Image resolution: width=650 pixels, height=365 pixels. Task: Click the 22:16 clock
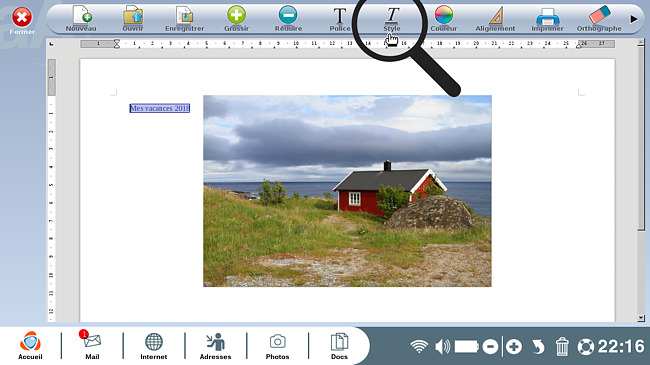[x=621, y=346]
